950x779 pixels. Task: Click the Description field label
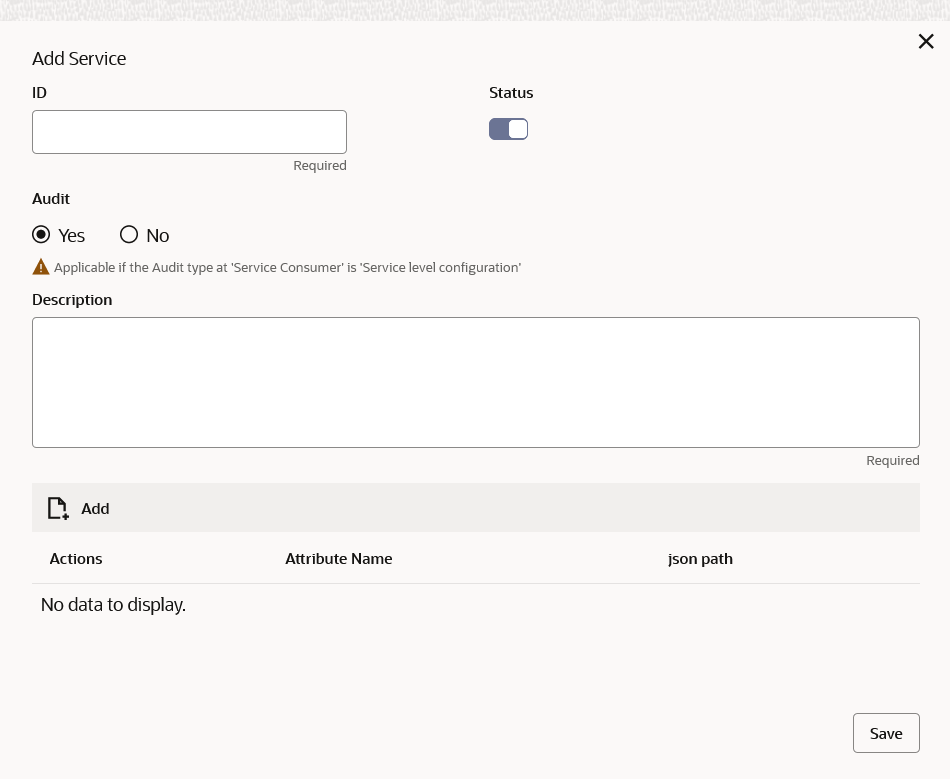[72, 300]
